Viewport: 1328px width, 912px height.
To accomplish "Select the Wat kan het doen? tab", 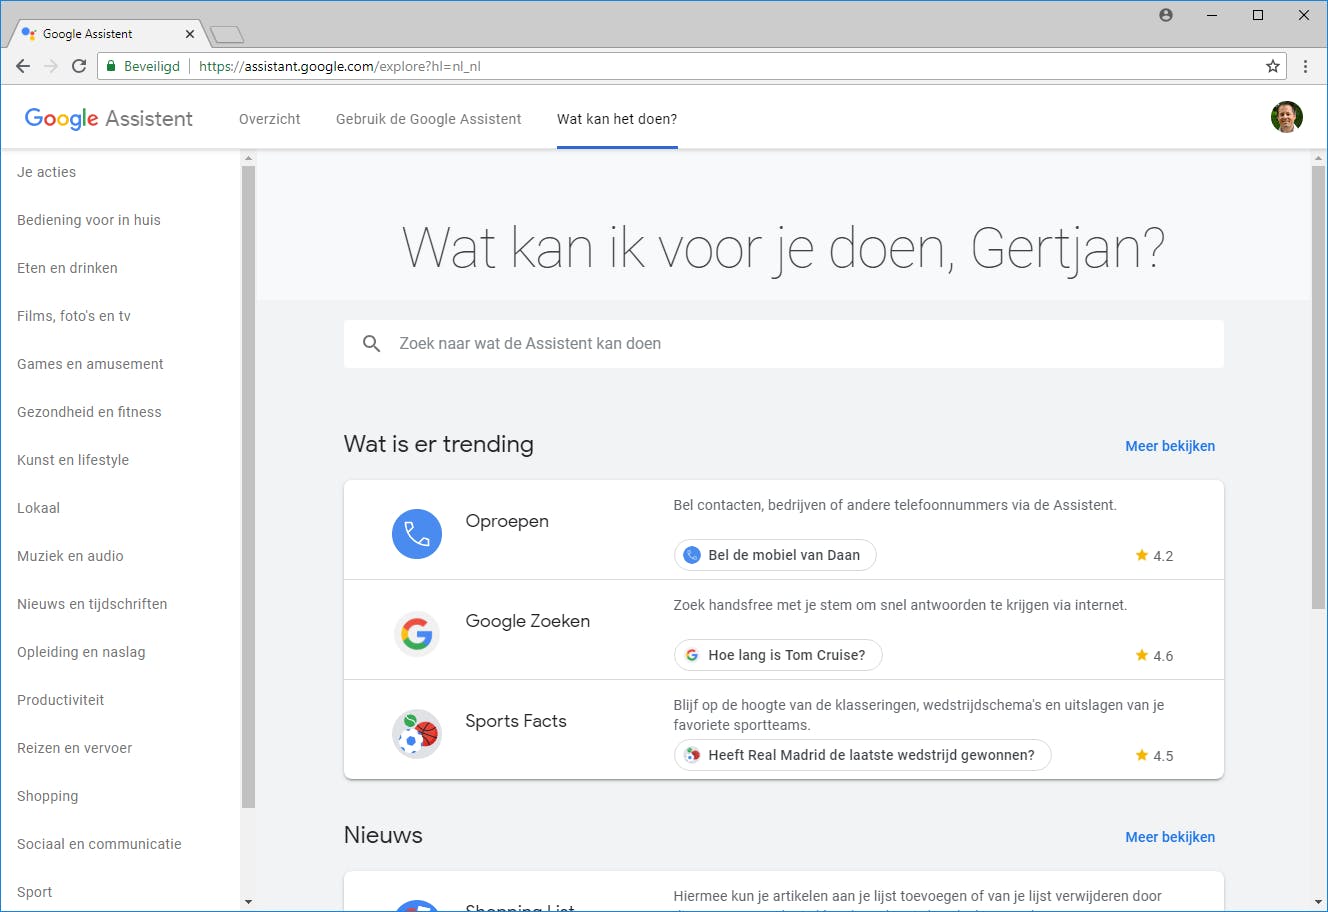I will (617, 119).
